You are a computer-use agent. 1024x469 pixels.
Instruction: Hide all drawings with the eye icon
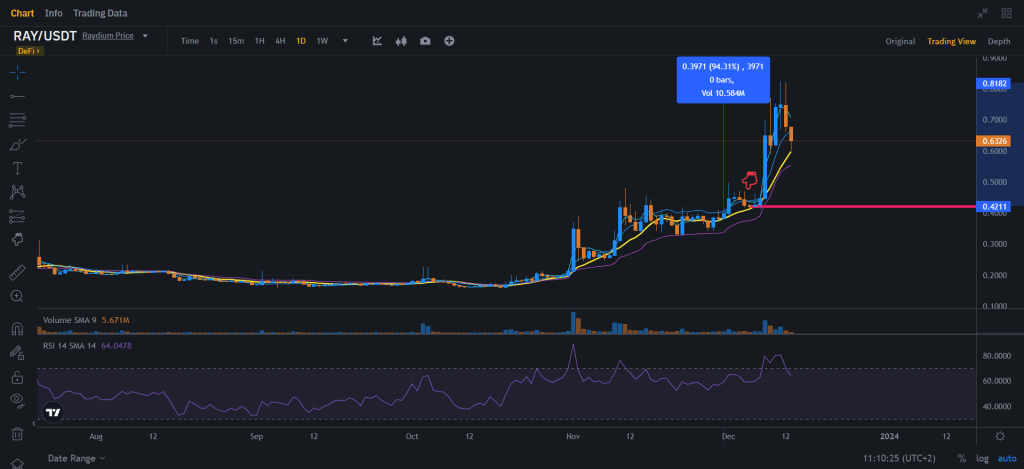pos(17,401)
